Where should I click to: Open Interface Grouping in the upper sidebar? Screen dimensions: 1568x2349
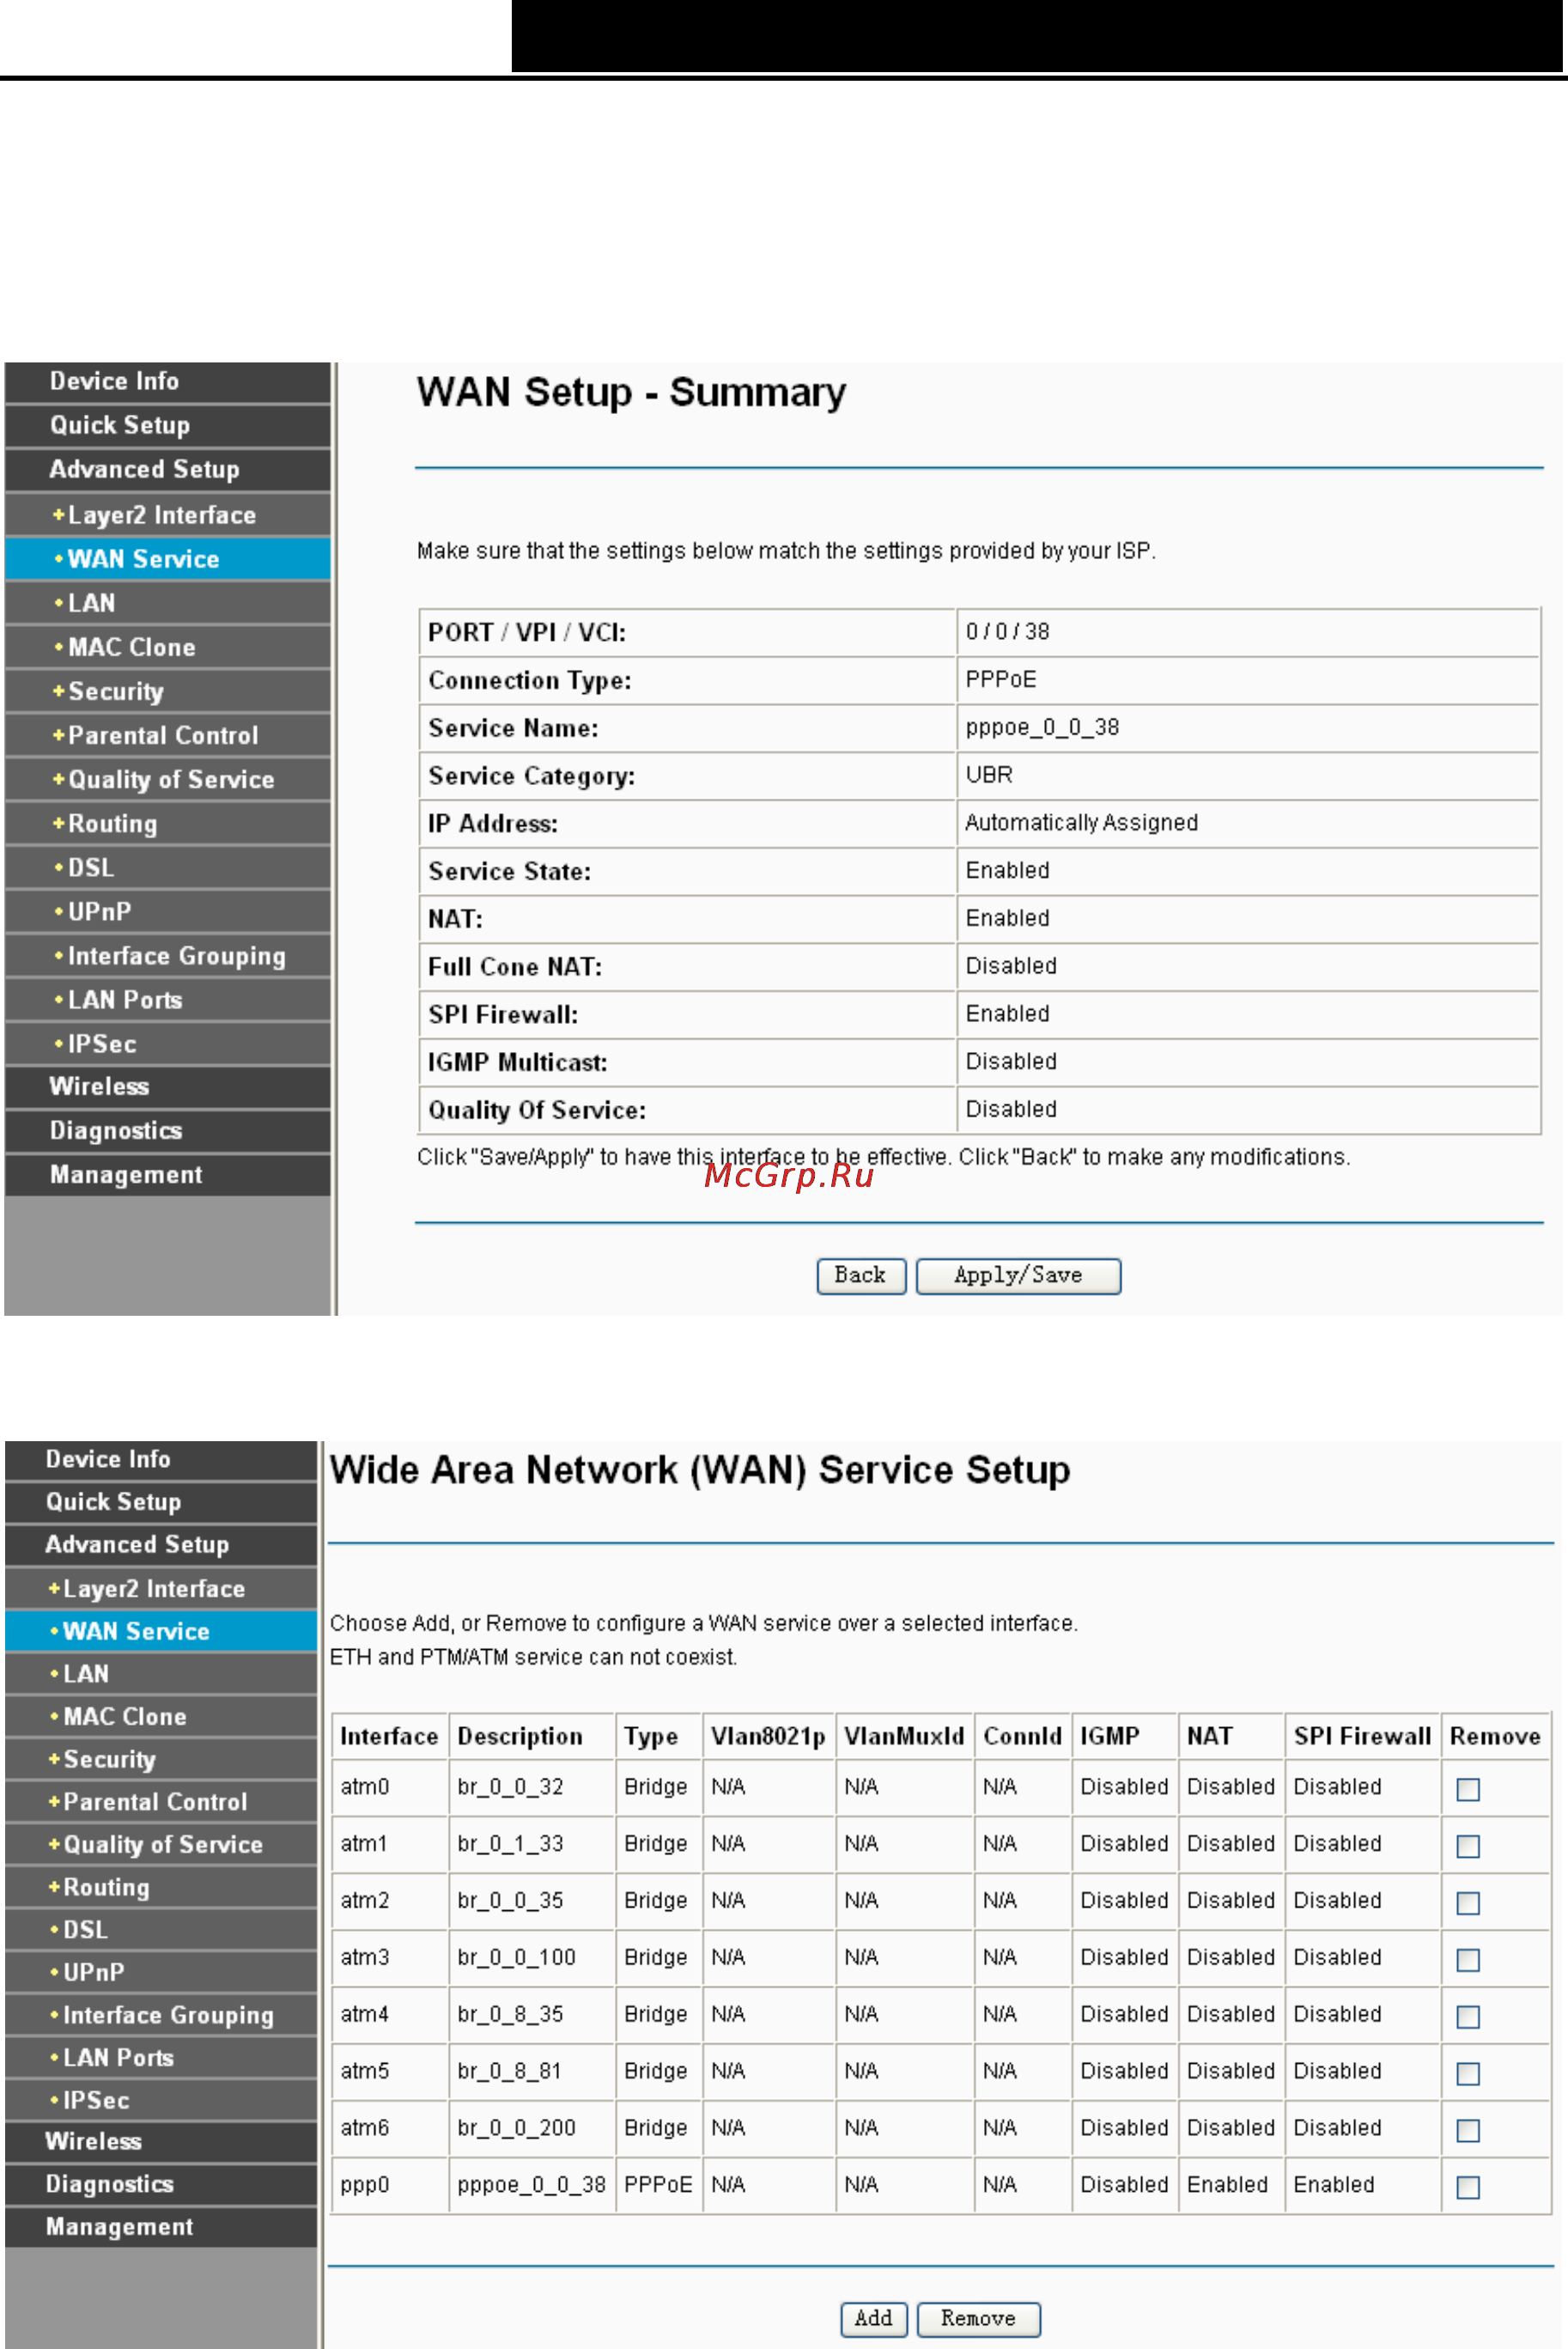click(x=167, y=955)
